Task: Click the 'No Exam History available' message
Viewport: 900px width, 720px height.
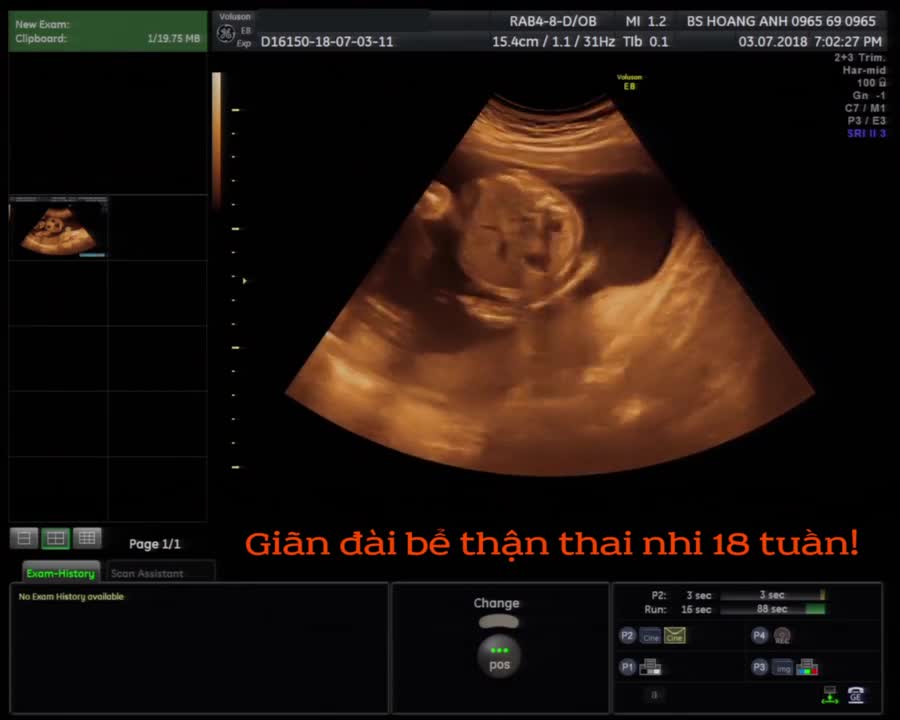Action: click(71, 597)
